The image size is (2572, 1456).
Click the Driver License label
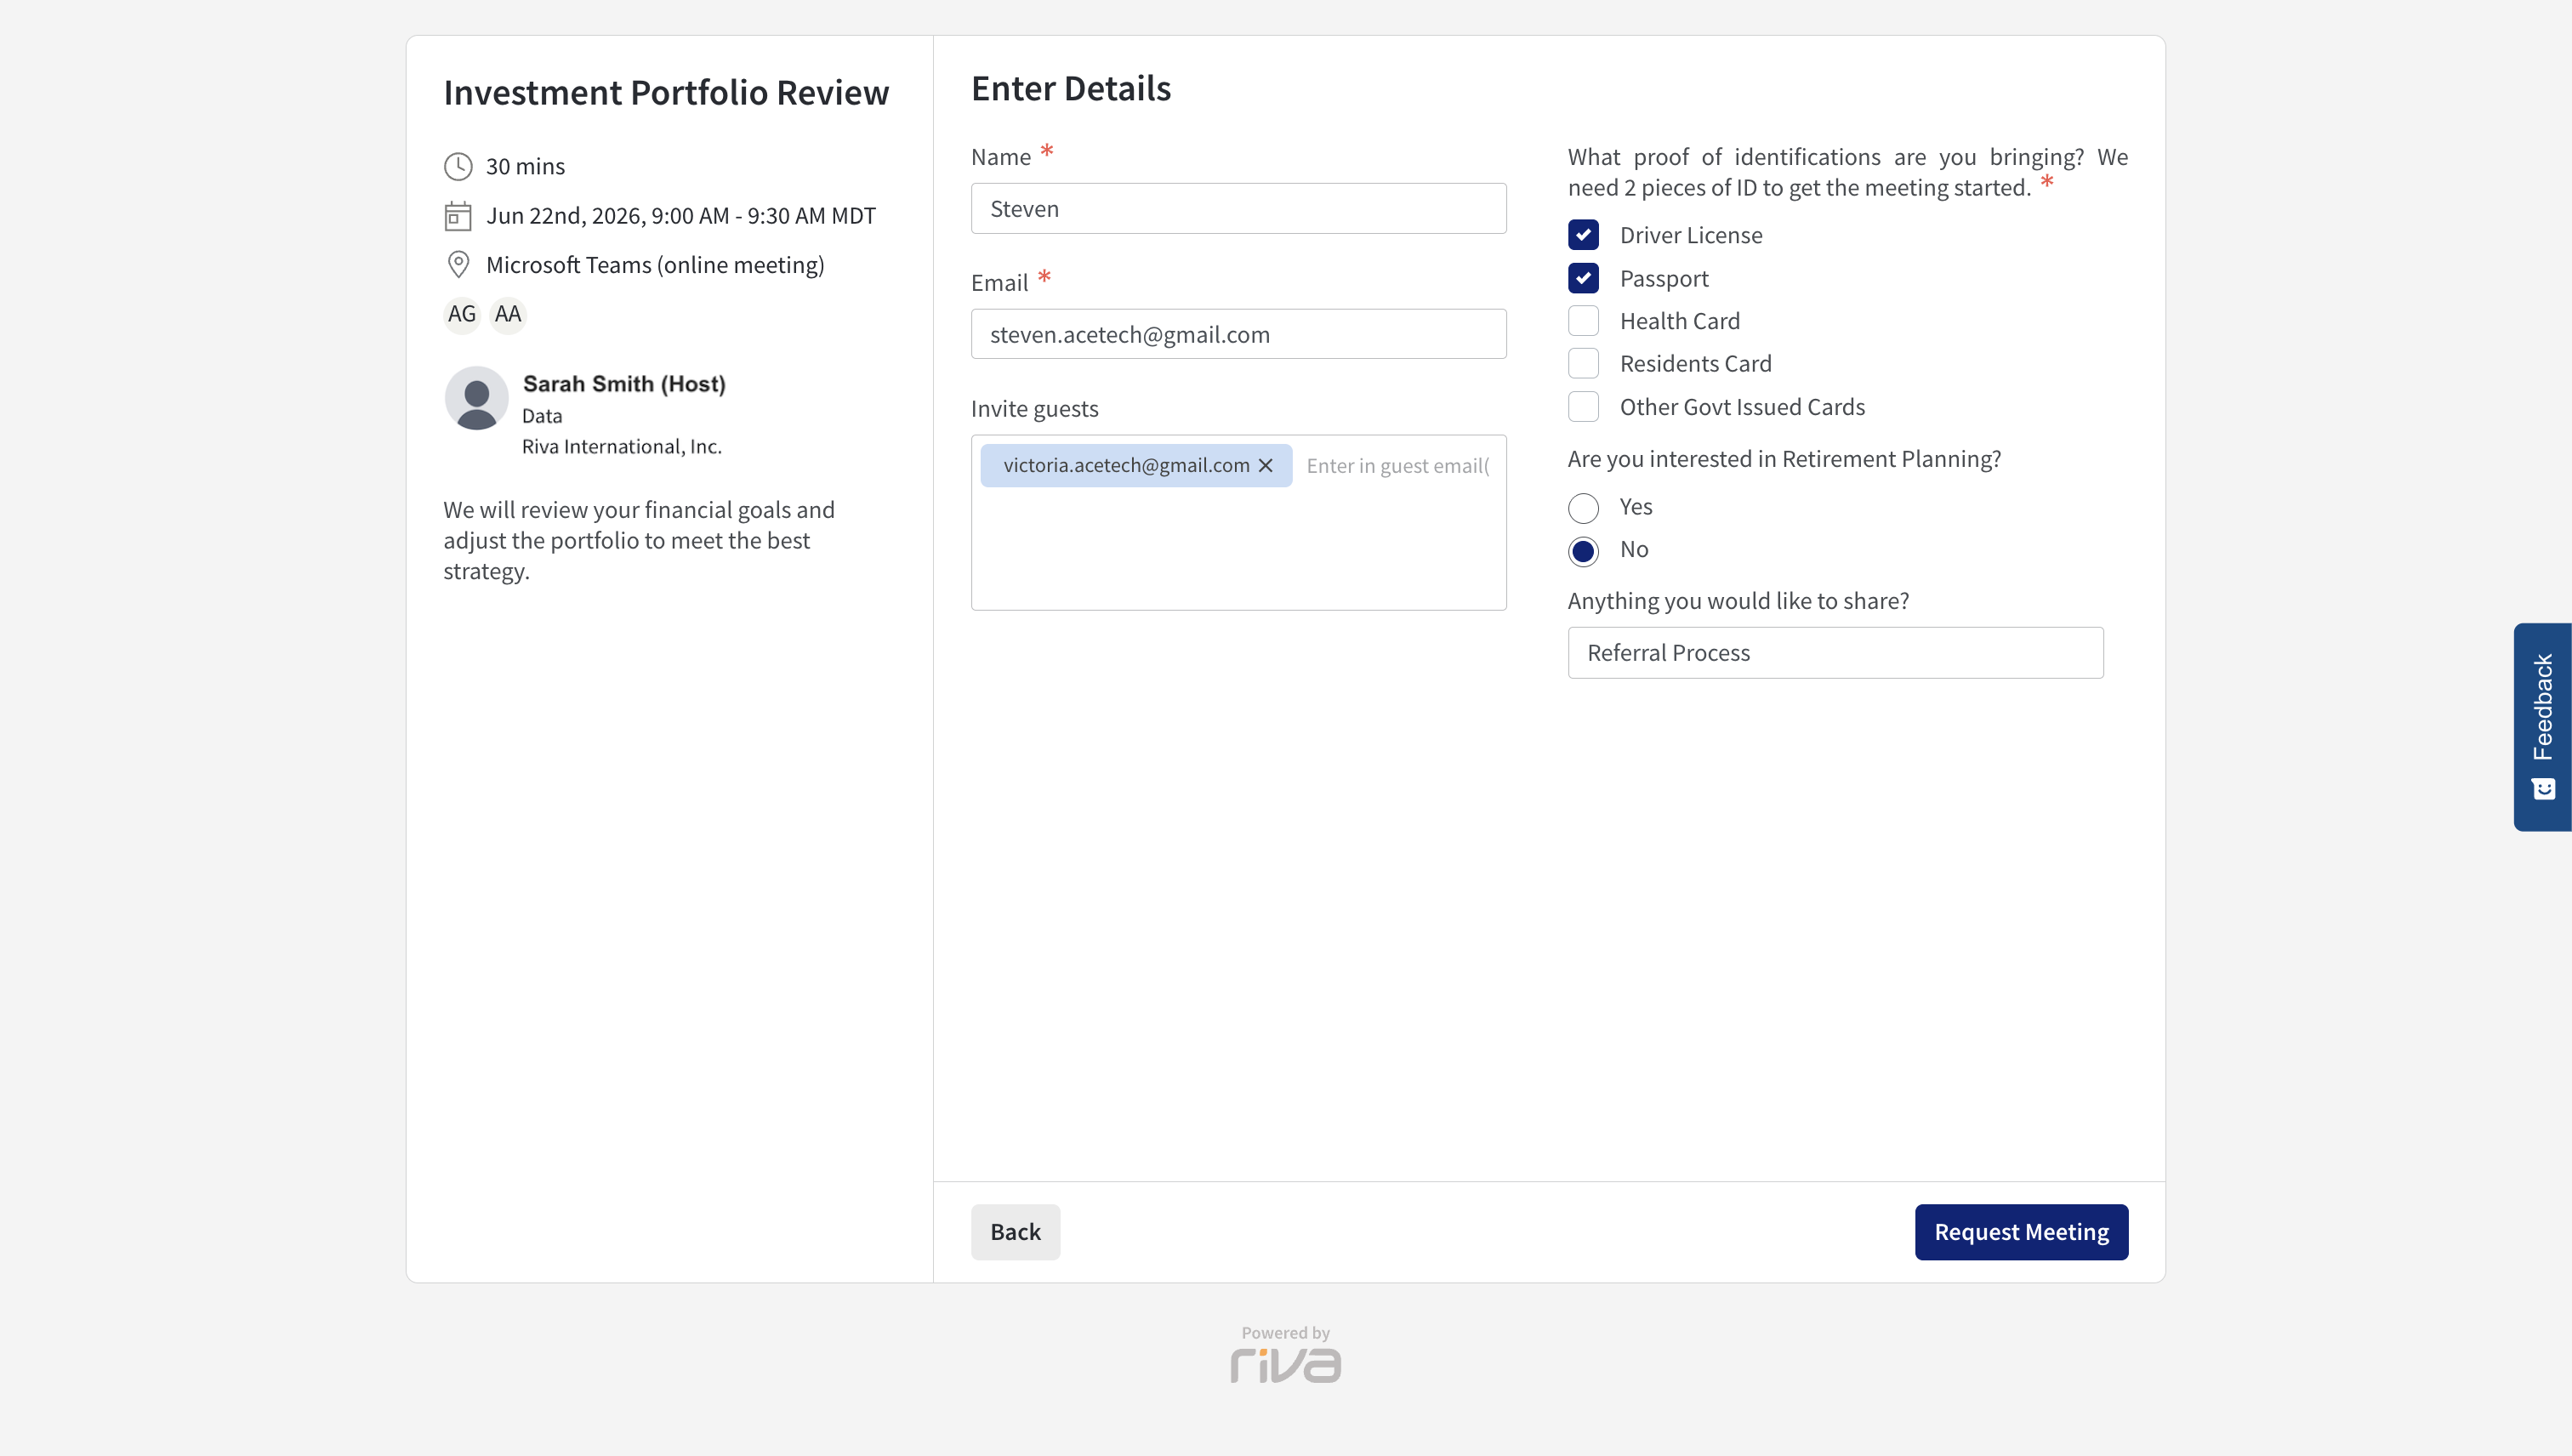(x=1691, y=236)
